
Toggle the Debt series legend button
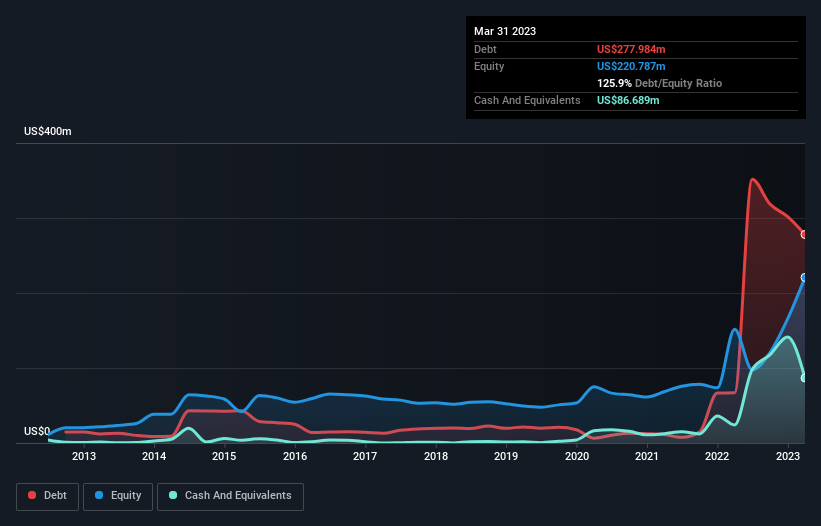pos(48,496)
